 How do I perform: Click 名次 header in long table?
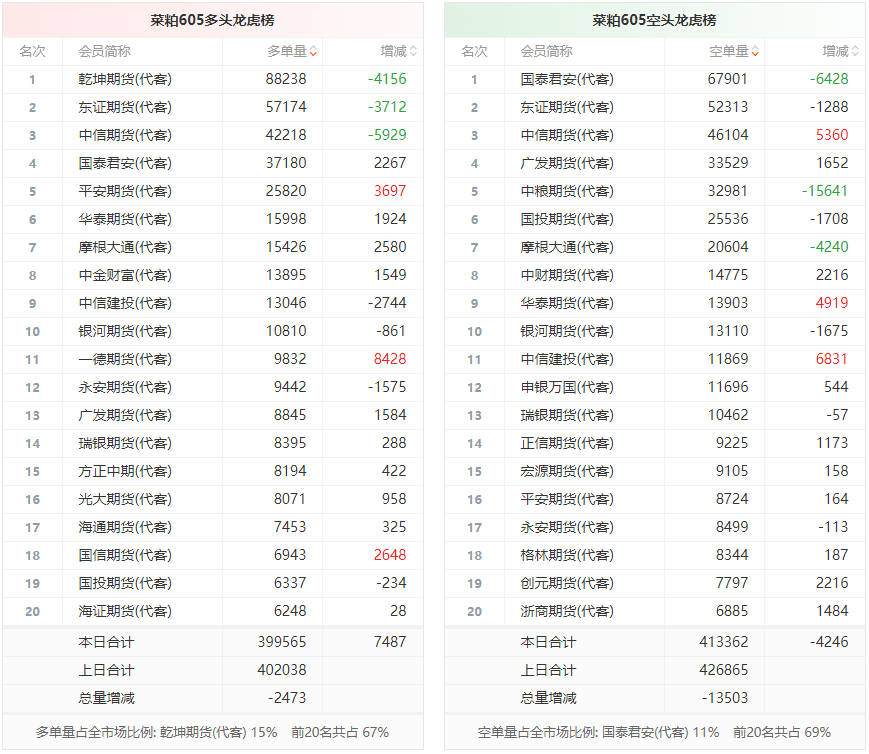[x=33, y=52]
